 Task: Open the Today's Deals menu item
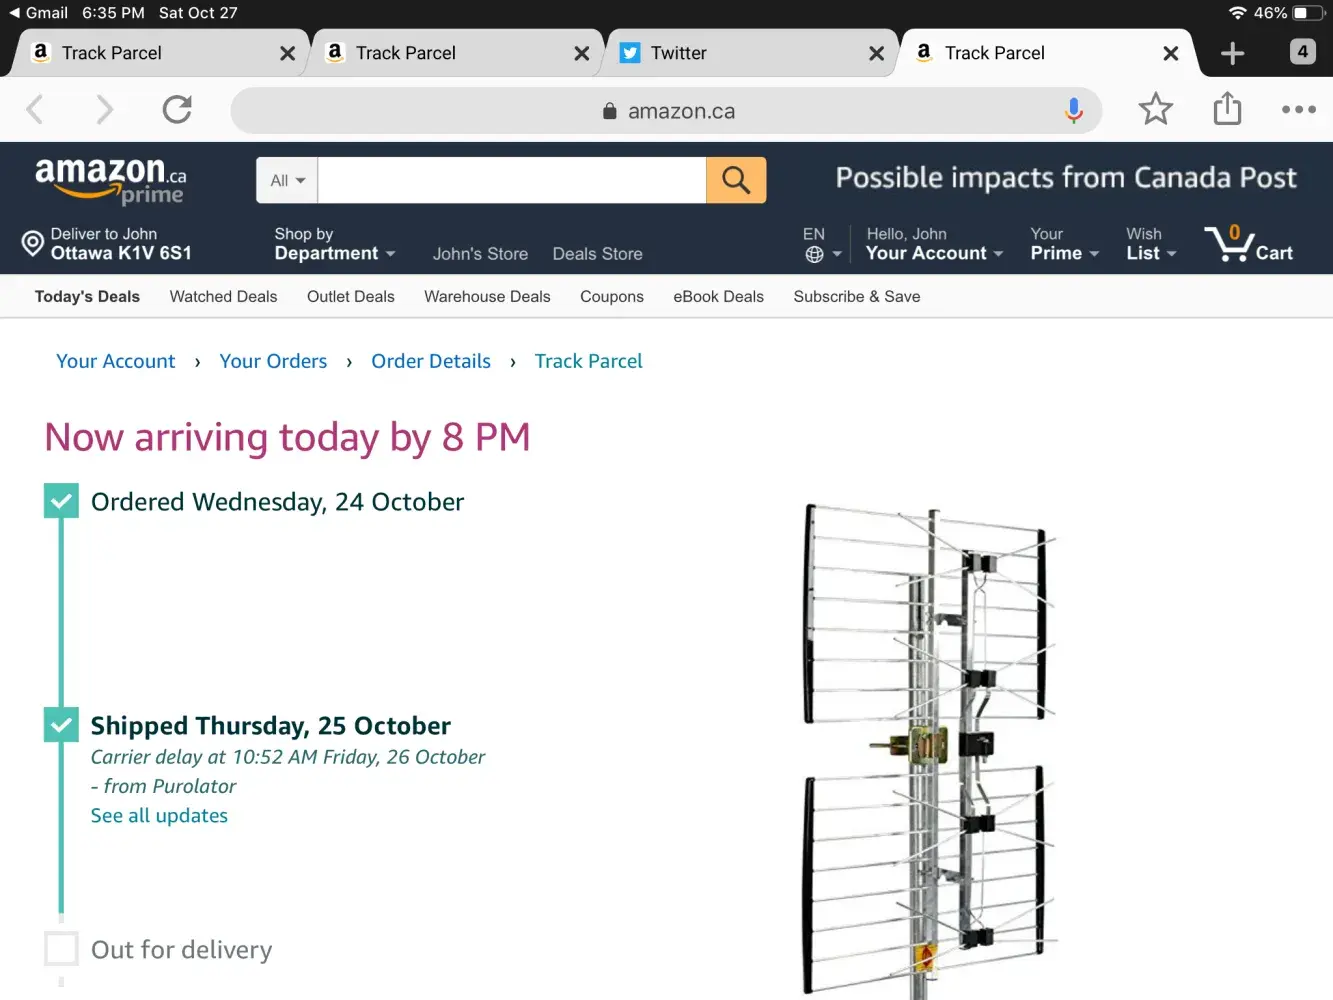[x=87, y=296]
